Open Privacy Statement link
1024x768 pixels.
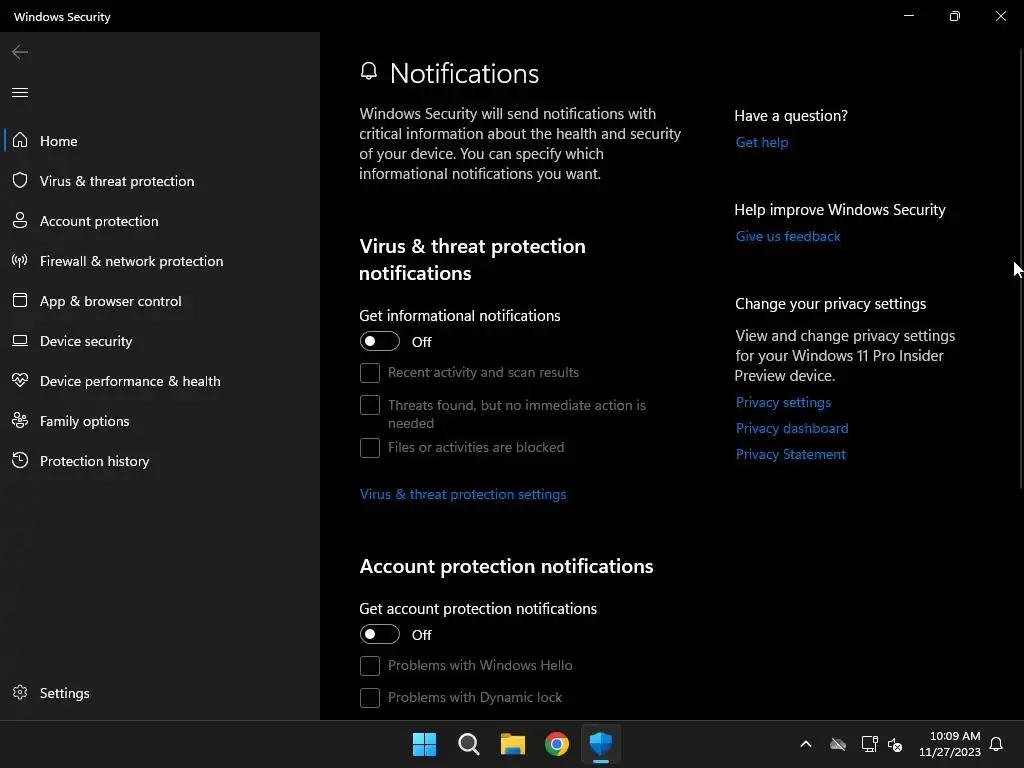coord(790,455)
